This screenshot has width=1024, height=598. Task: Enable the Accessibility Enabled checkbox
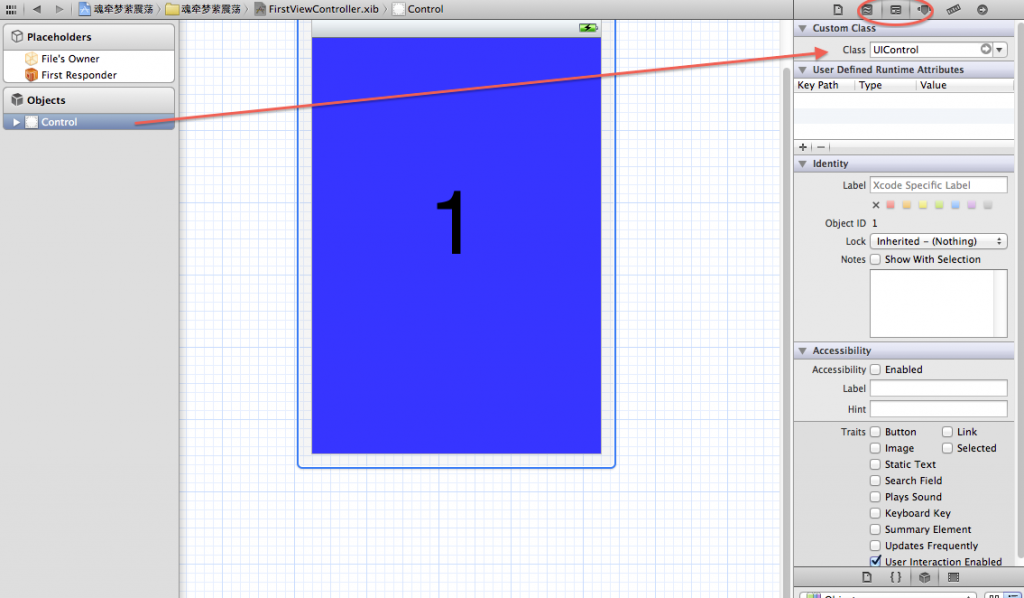pyautogui.click(x=875, y=370)
